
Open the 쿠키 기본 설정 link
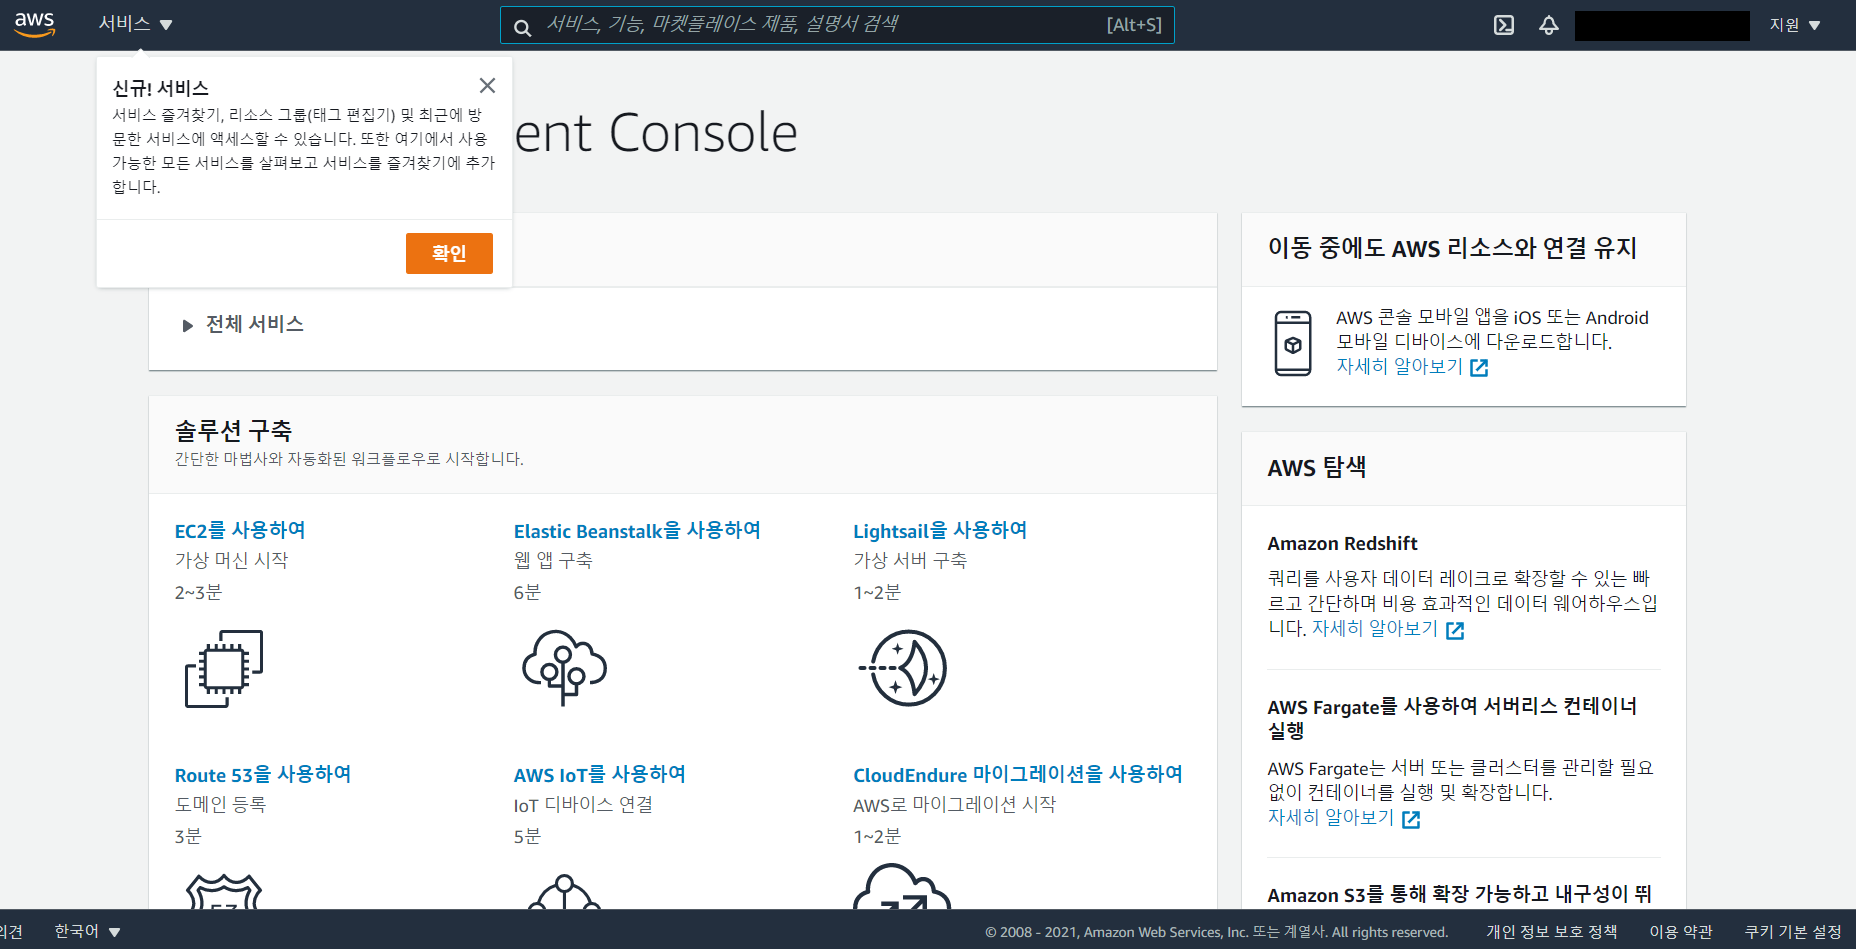tap(1793, 931)
